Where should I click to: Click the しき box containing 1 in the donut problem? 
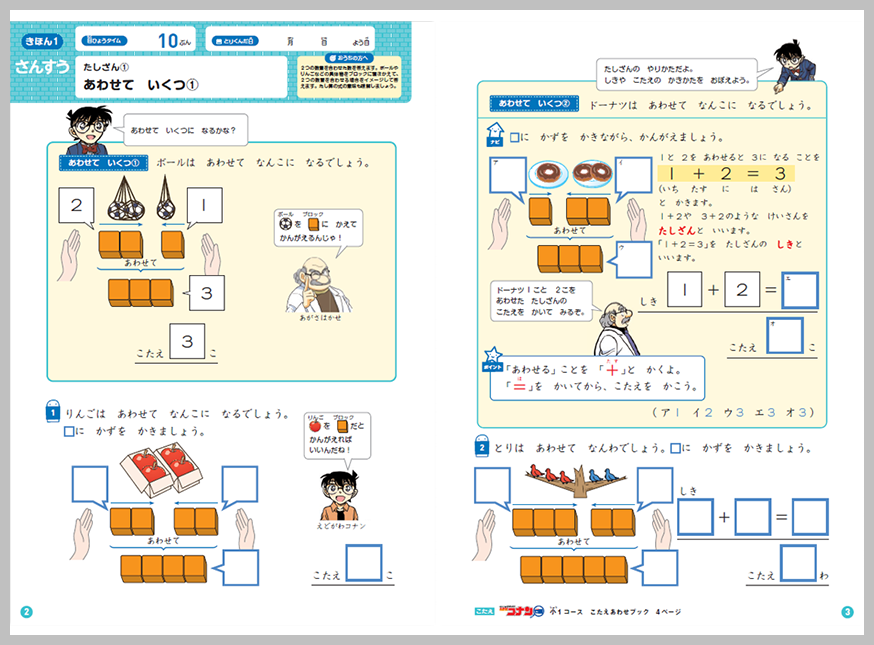coord(684,289)
